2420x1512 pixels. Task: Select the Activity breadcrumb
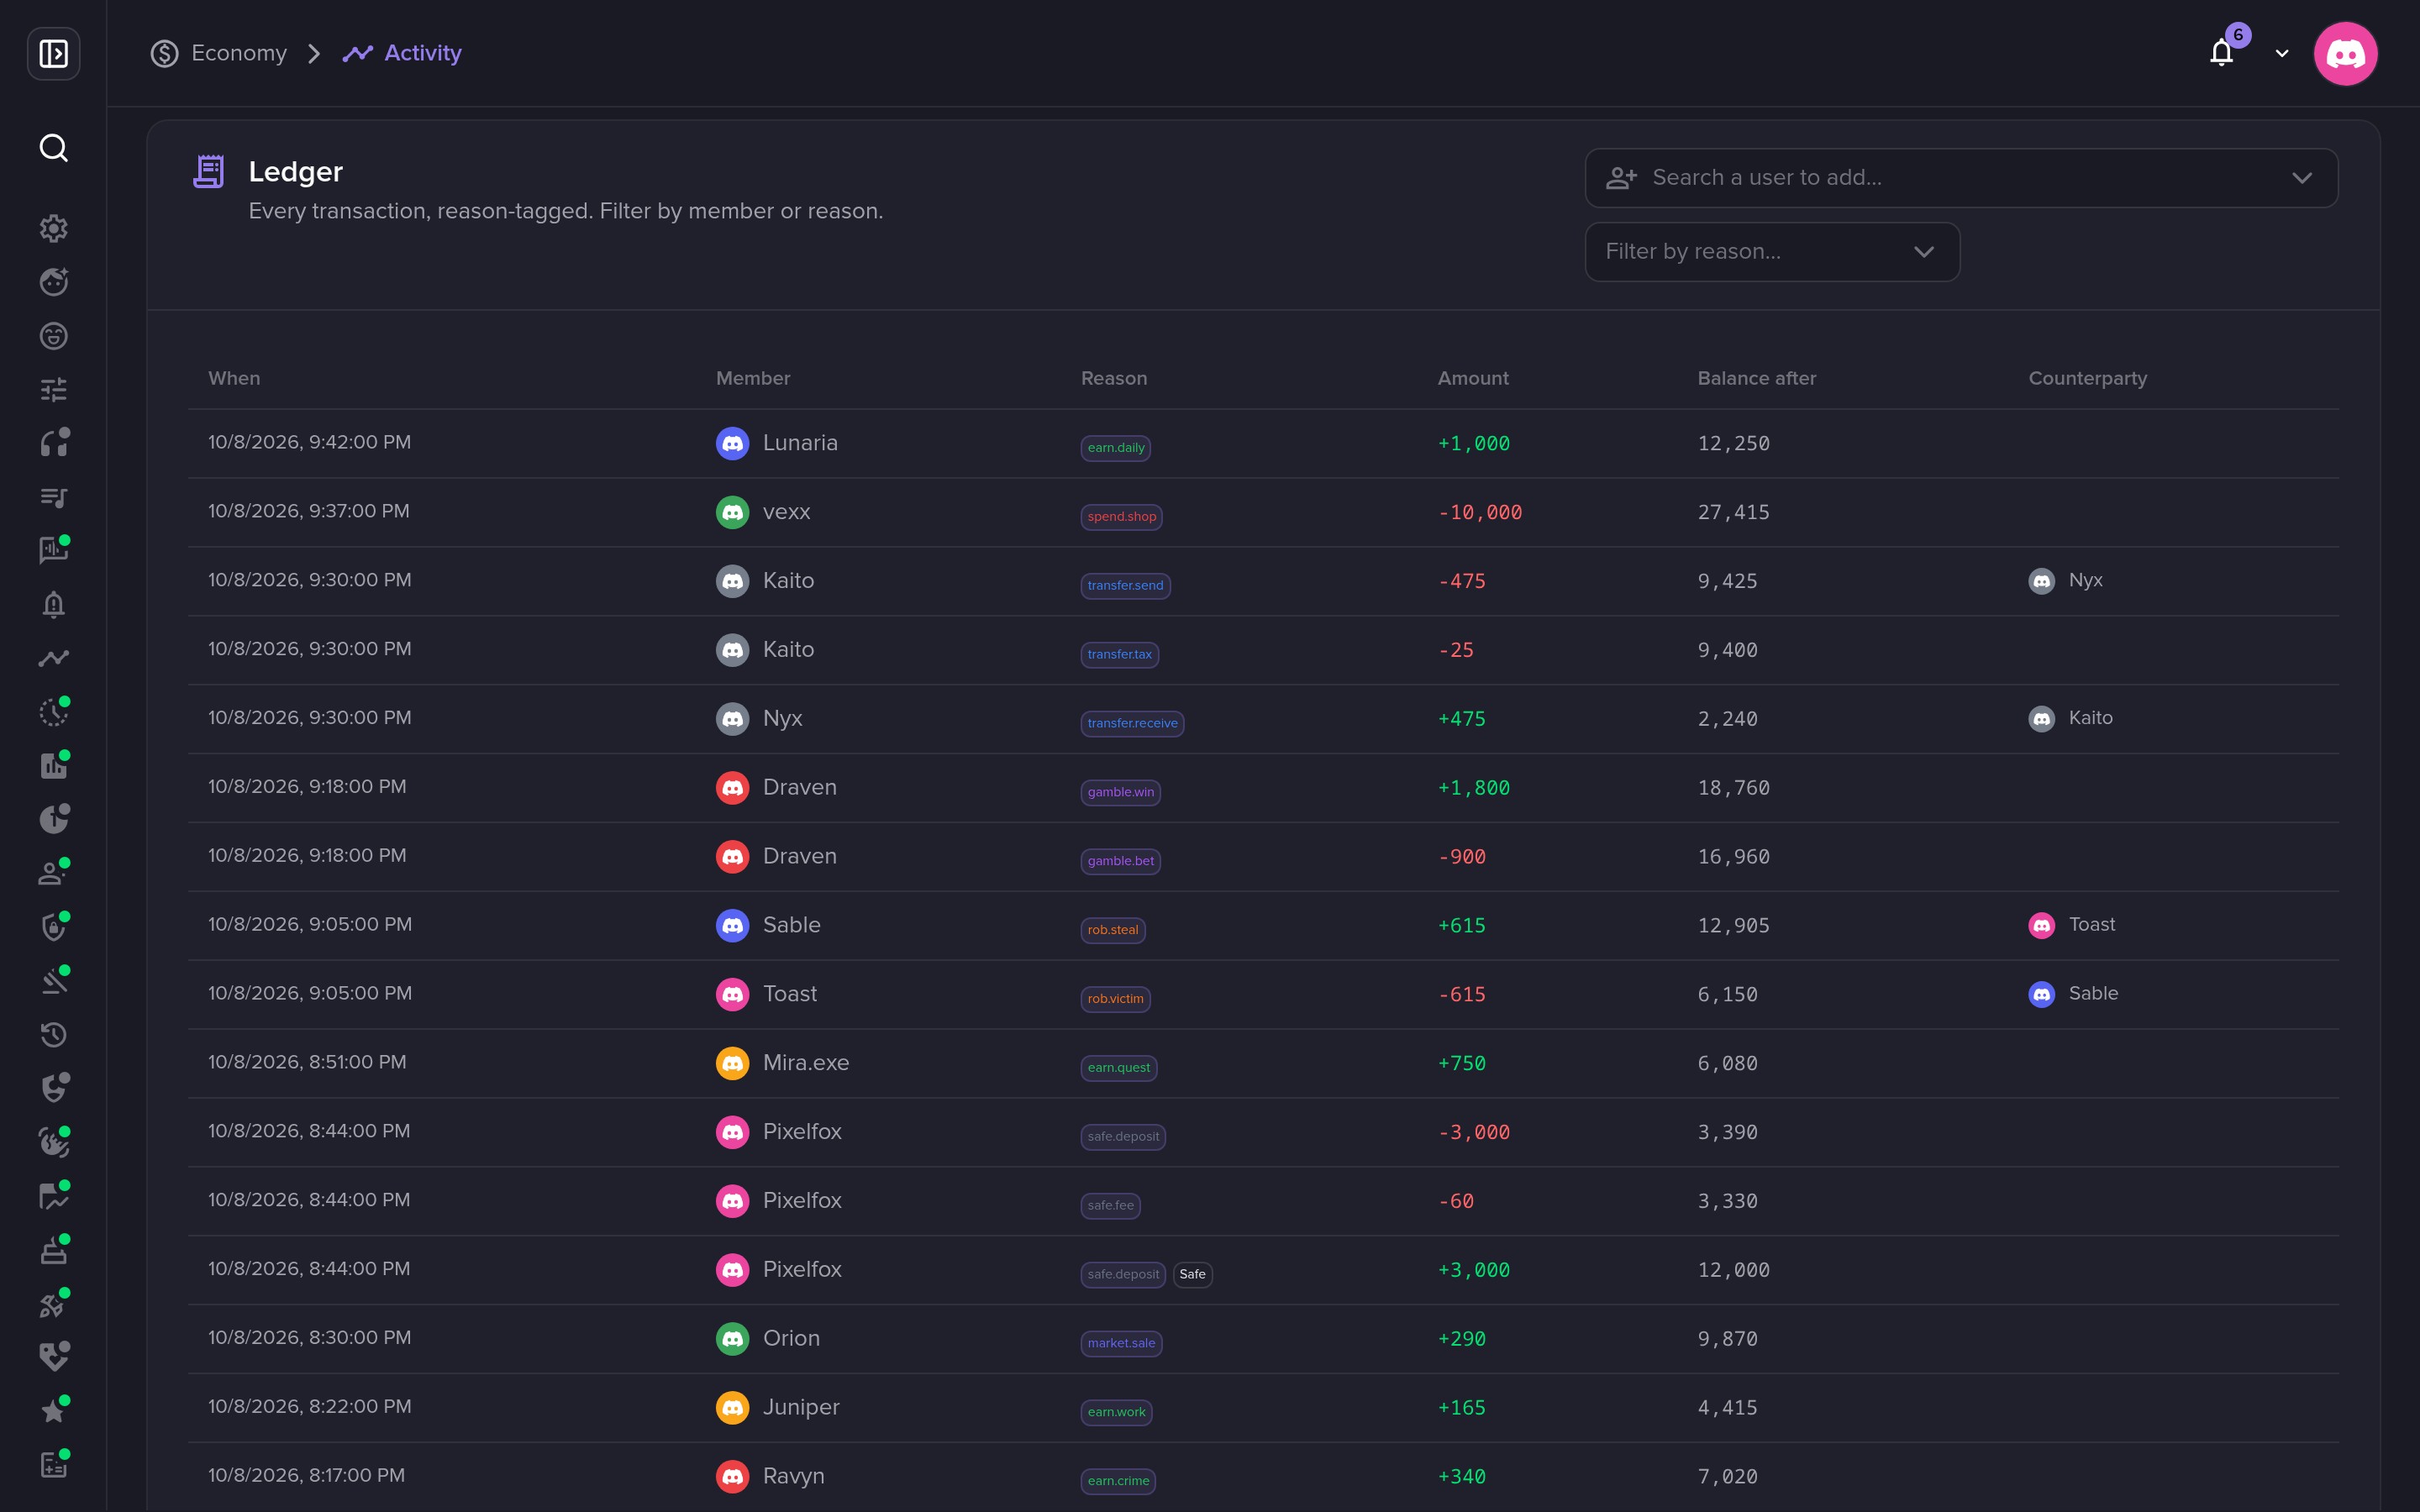pos(402,53)
